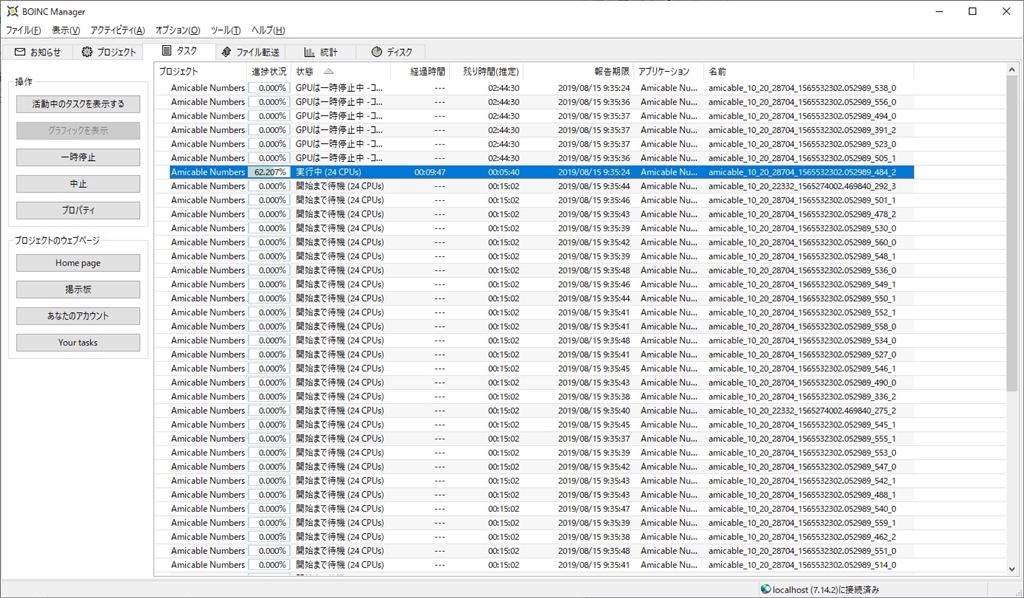The image size is (1024, 598).
Task: Click the プロパティ button
Action: (78, 210)
